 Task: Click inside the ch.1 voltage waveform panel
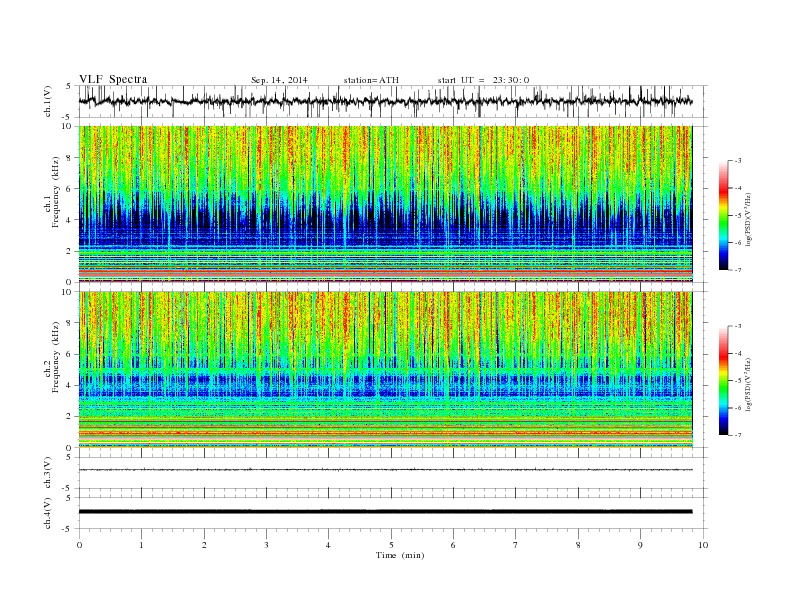coord(392,101)
